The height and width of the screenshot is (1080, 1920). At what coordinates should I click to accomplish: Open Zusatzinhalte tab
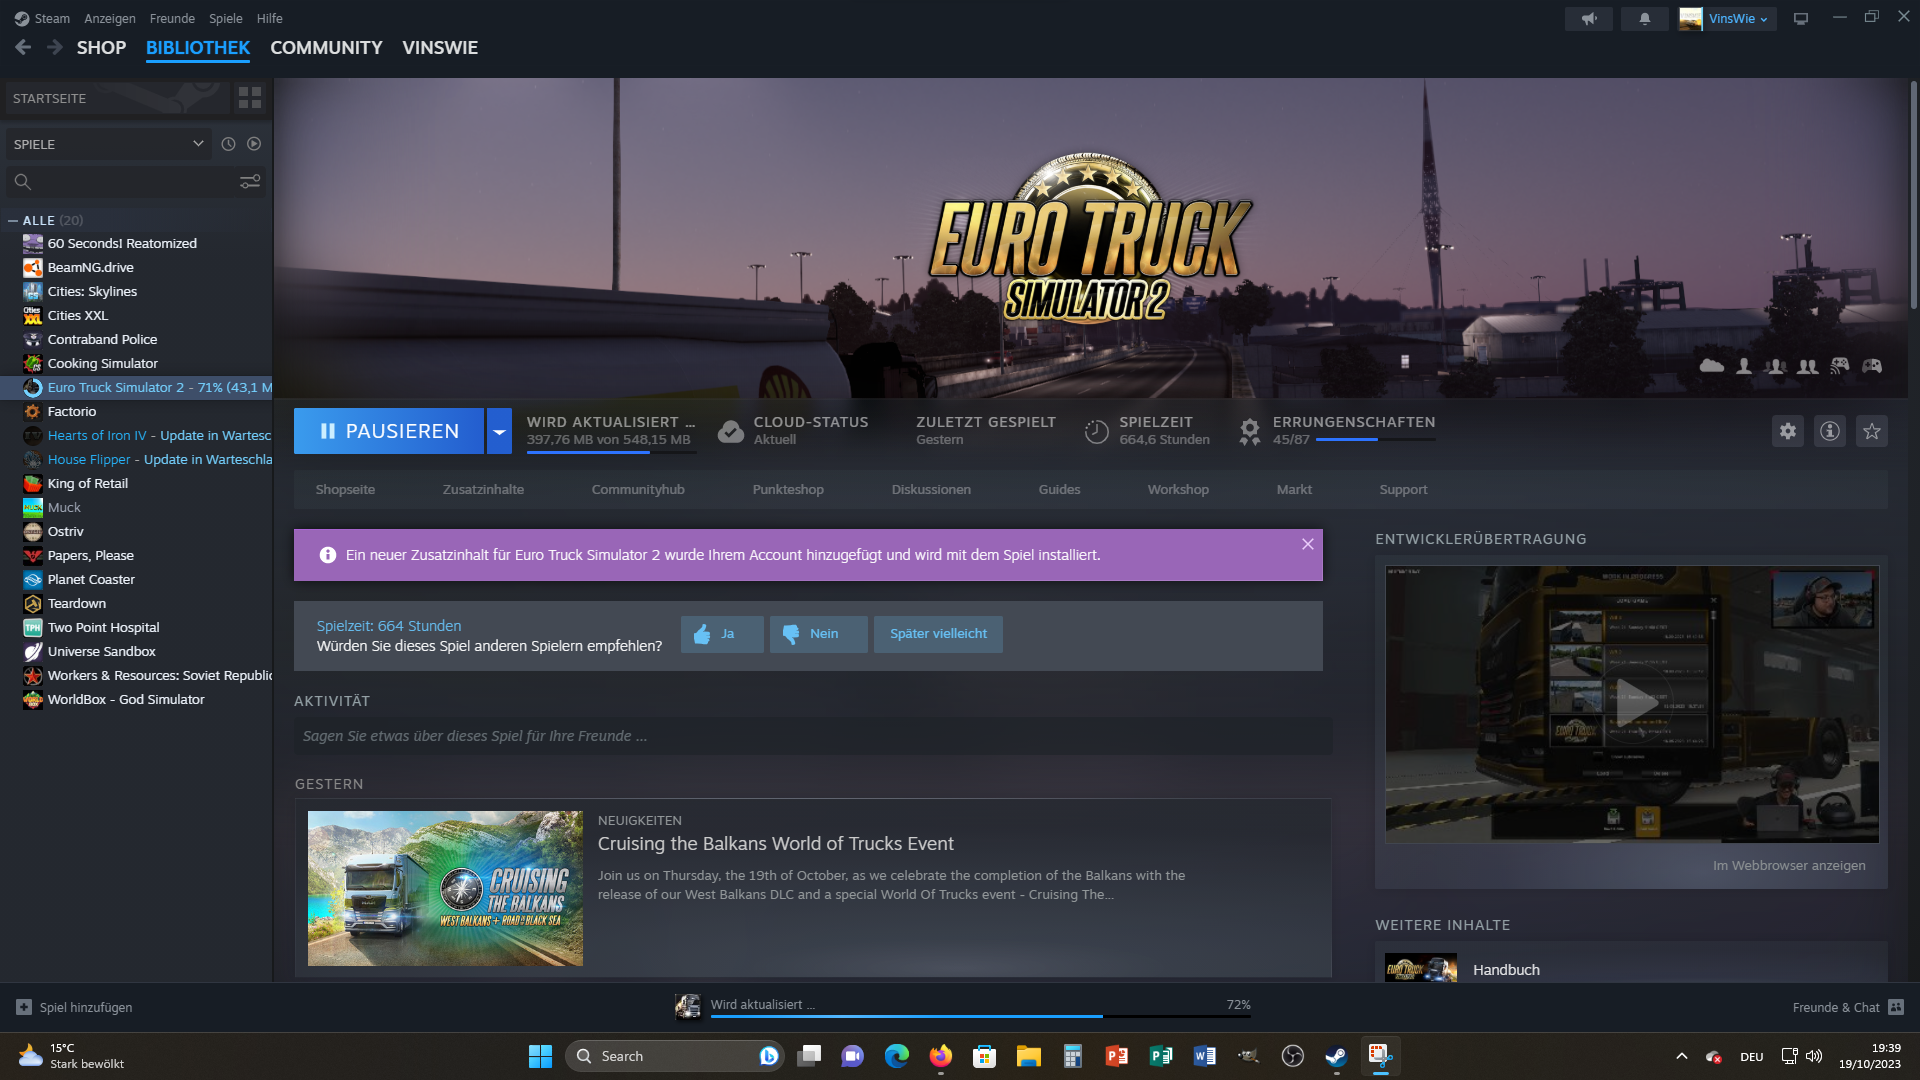tap(483, 489)
